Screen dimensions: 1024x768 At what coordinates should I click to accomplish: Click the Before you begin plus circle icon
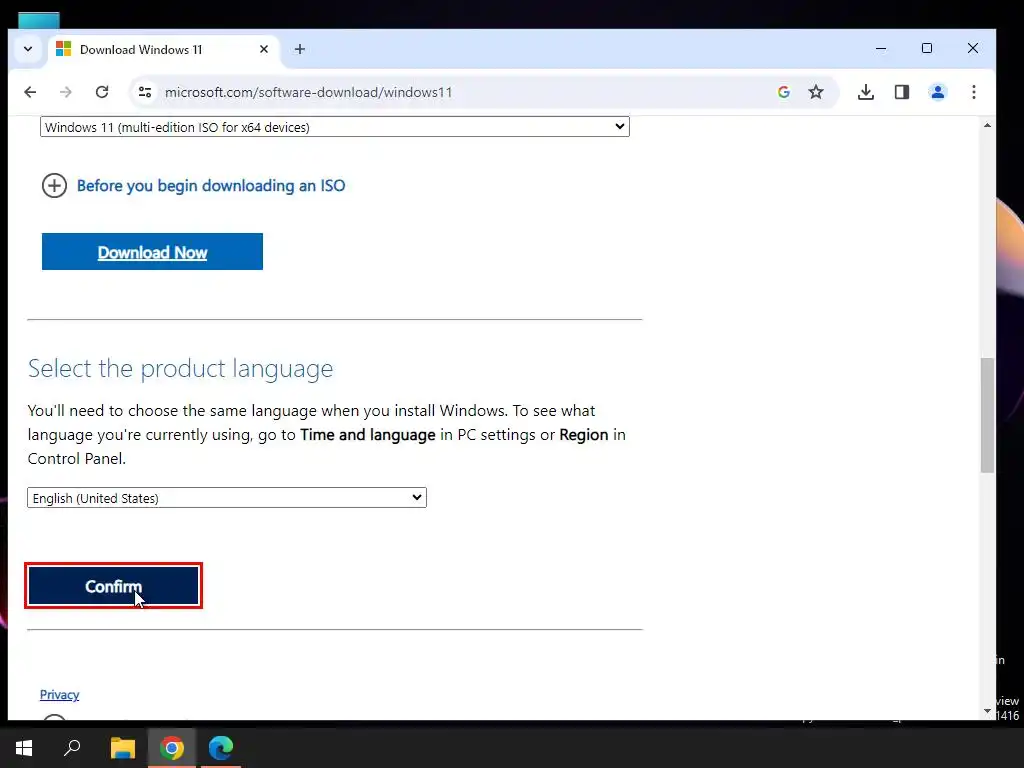point(54,185)
